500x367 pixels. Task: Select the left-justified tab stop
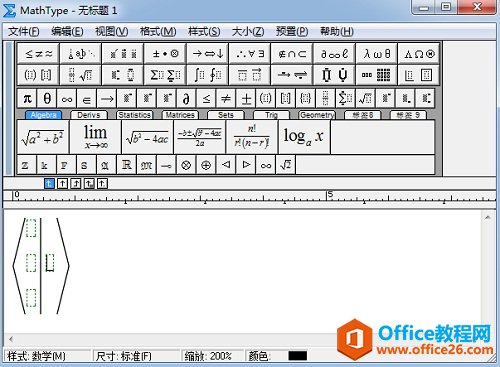(49, 183)
